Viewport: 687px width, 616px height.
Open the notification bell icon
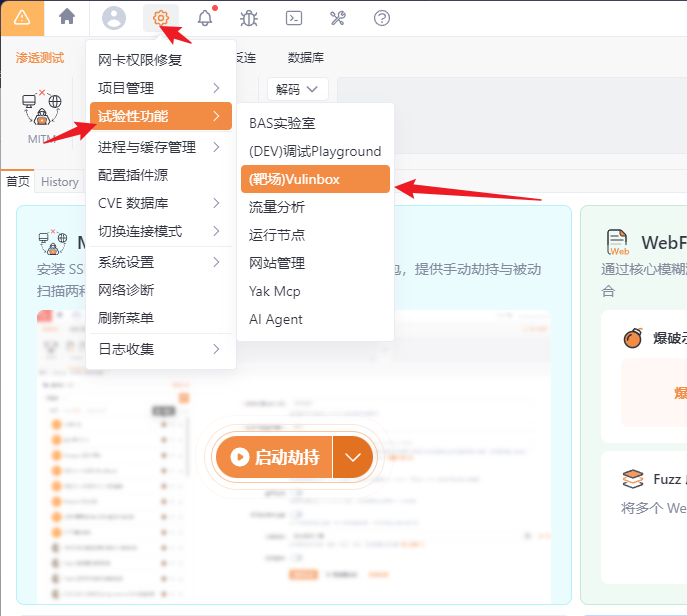(205, 18)
